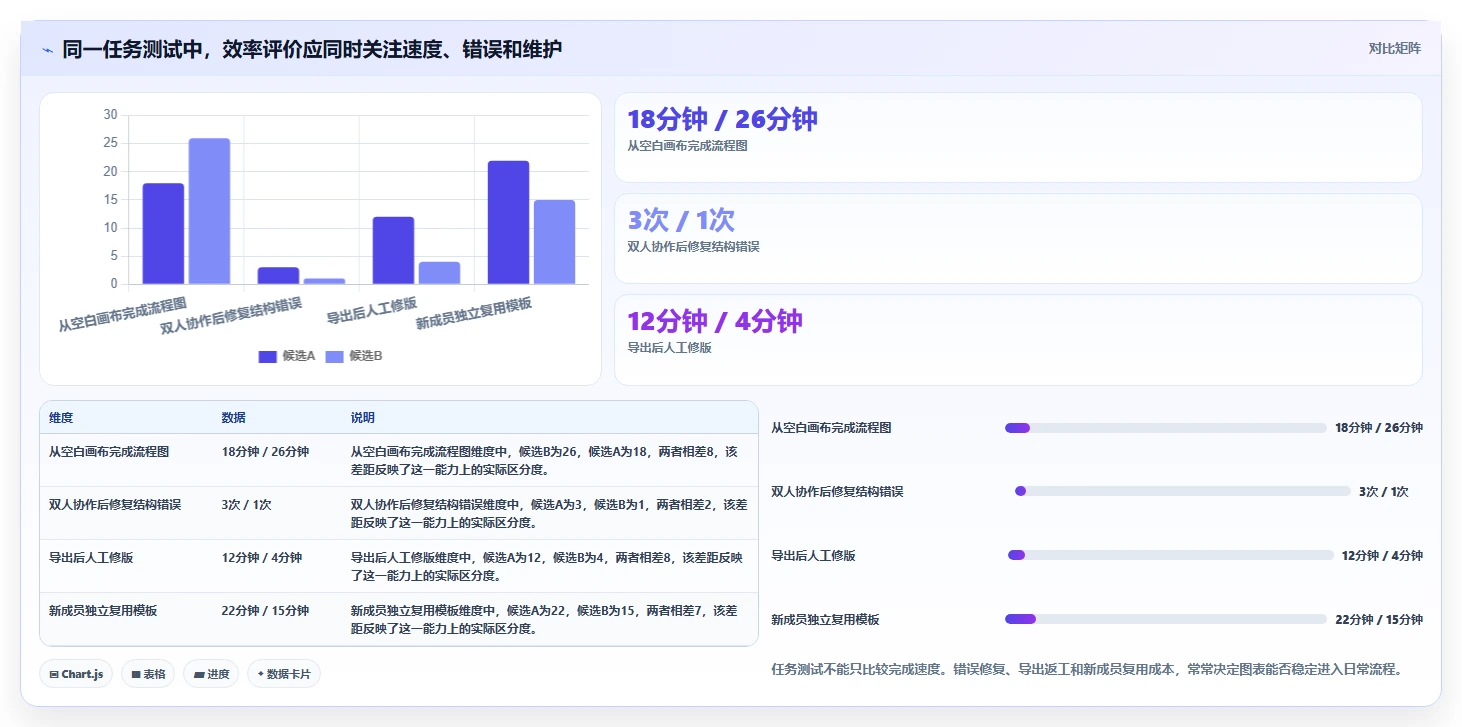Click the explanation text mentioning 两者相差7
The image size is (1462, 727).
[x=545, y=619]
